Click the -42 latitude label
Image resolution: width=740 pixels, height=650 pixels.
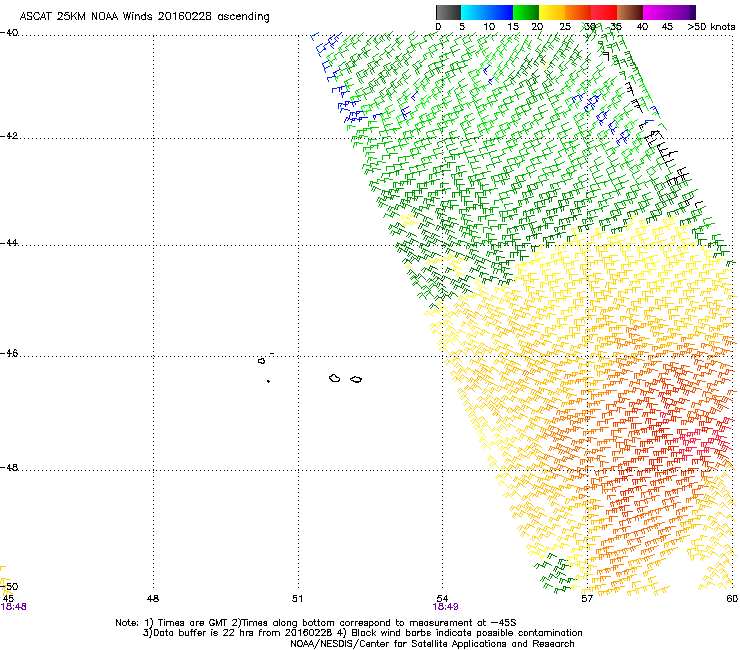9,136
